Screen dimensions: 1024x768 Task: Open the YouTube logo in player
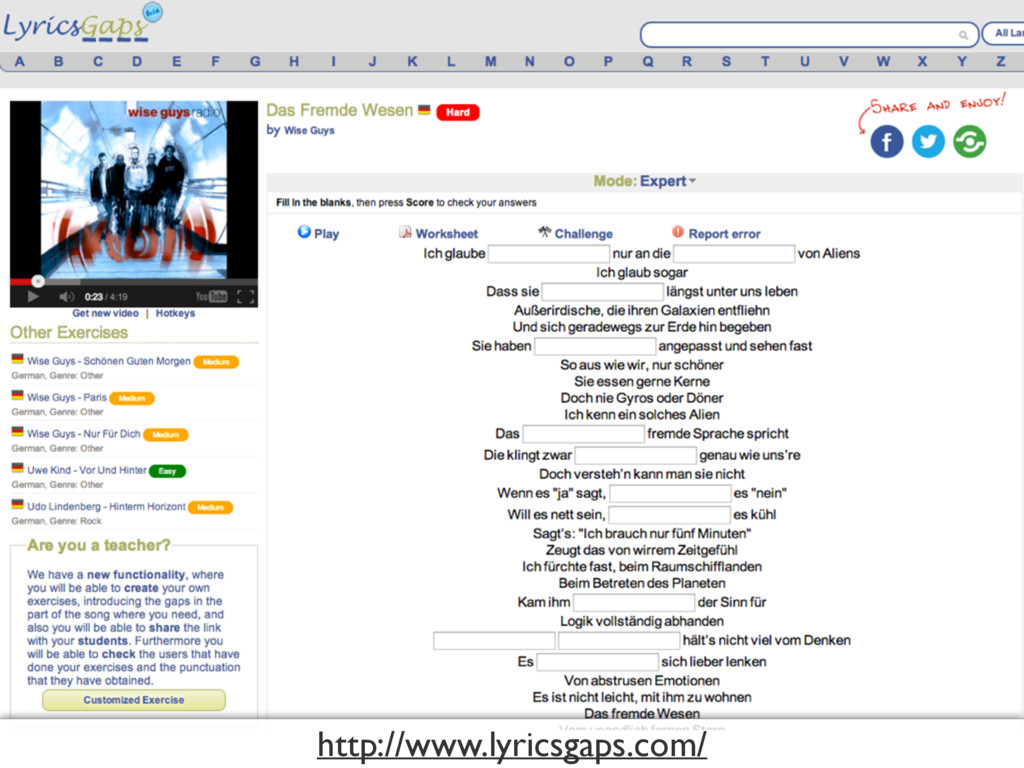pyautogui.click(x=211, y=297)
